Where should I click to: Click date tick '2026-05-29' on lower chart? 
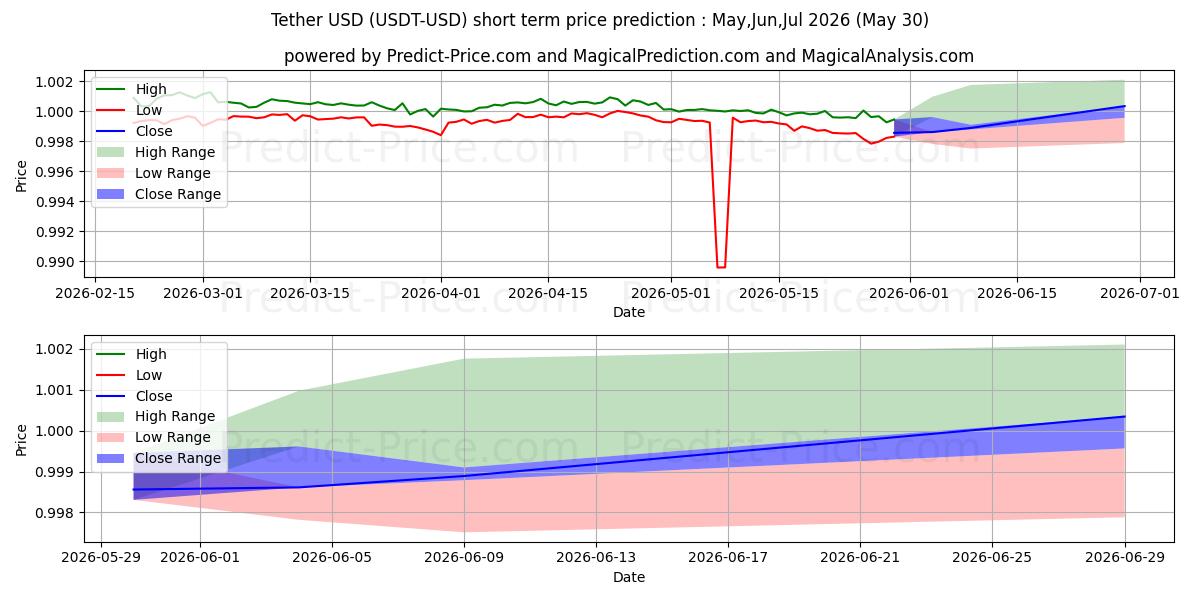point(101,557)
